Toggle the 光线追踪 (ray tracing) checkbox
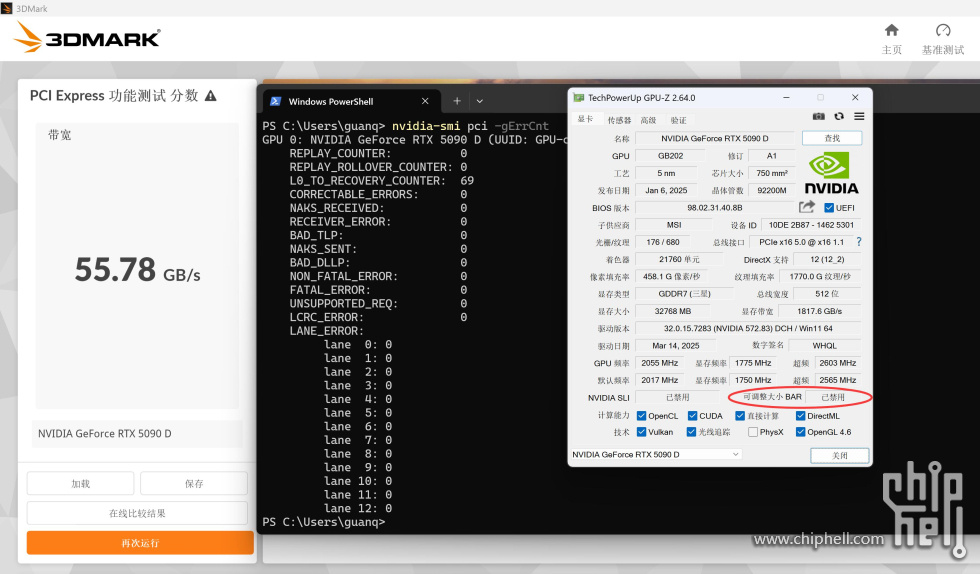The image size is (980, 574). (691, 432)
